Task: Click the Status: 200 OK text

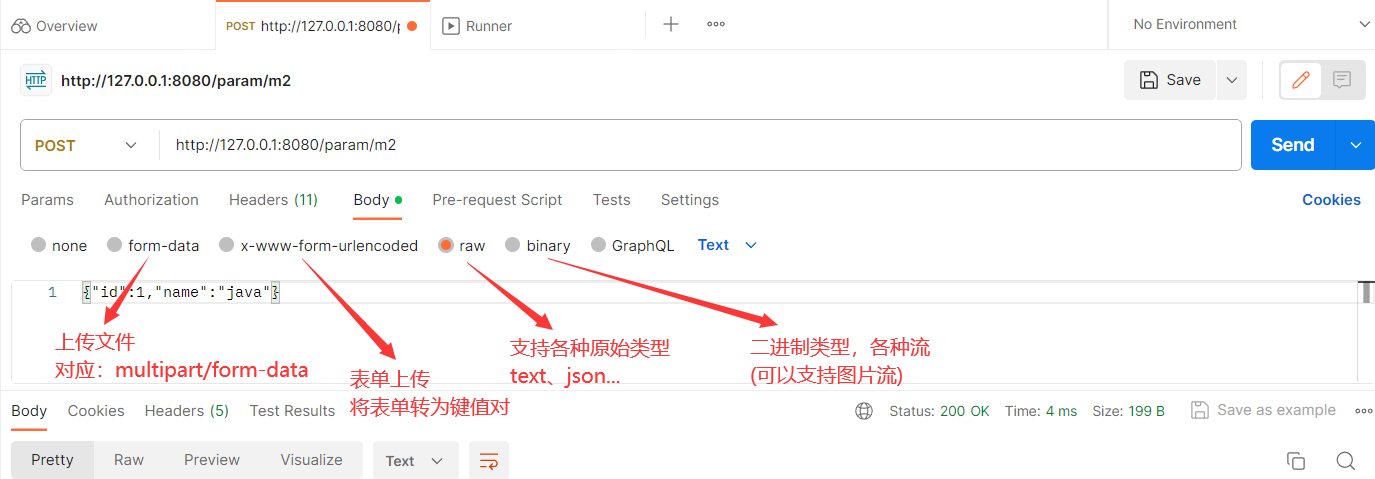Action: click(x=939, y=411)
